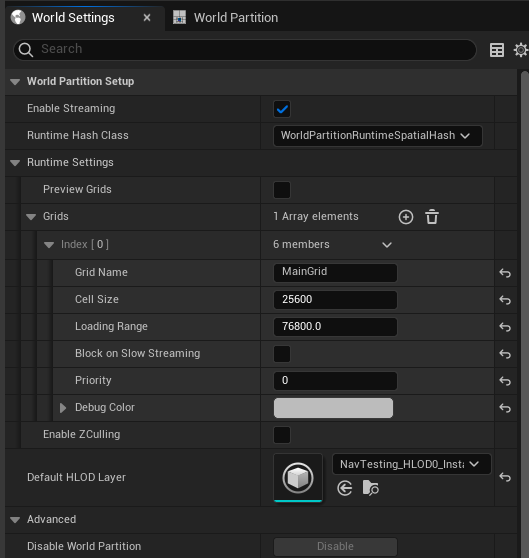
Task: Collapse the Grids array
Action: [31, 217]
